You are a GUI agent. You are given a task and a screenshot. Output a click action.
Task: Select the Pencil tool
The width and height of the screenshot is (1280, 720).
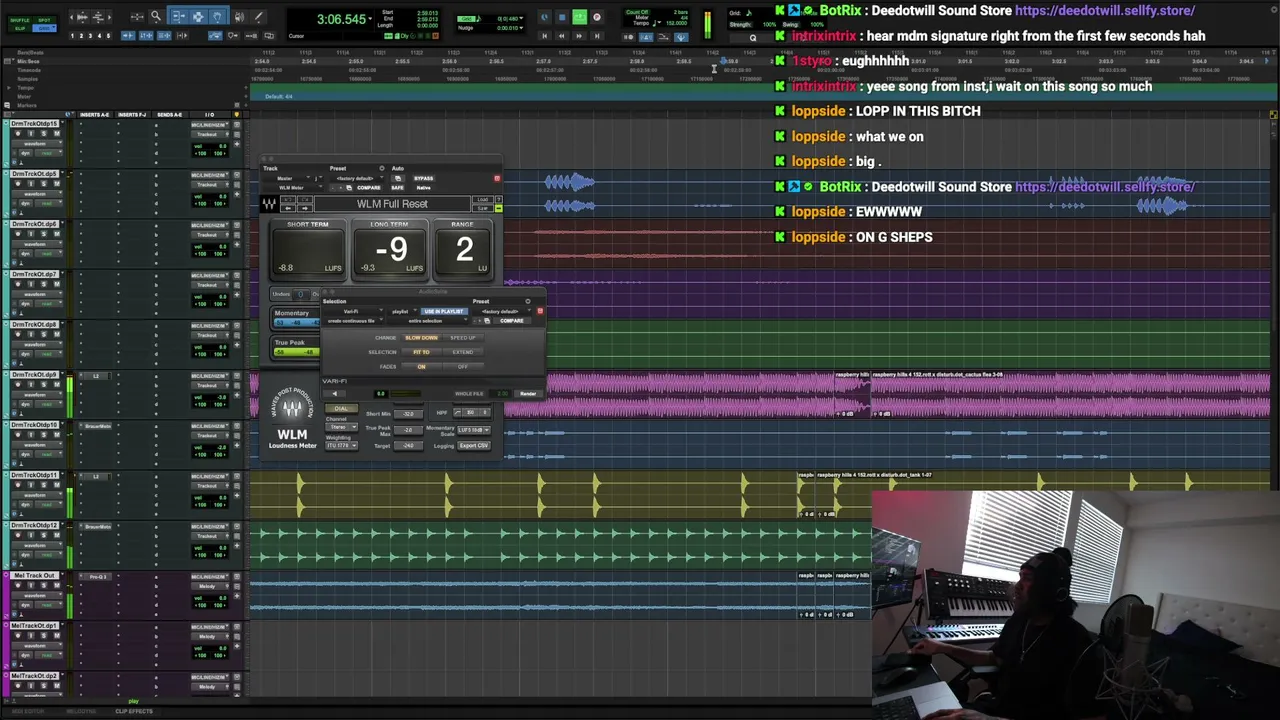[258, 16]
